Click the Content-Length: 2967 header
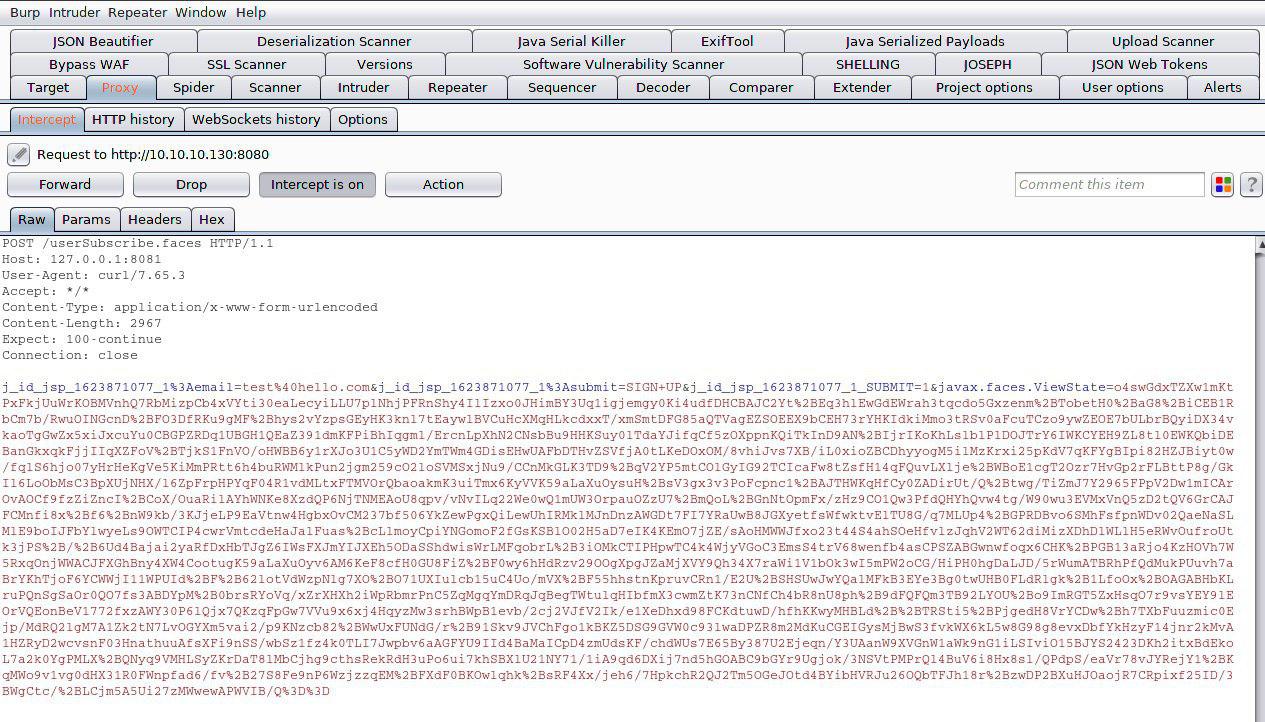 click(81, 323)
